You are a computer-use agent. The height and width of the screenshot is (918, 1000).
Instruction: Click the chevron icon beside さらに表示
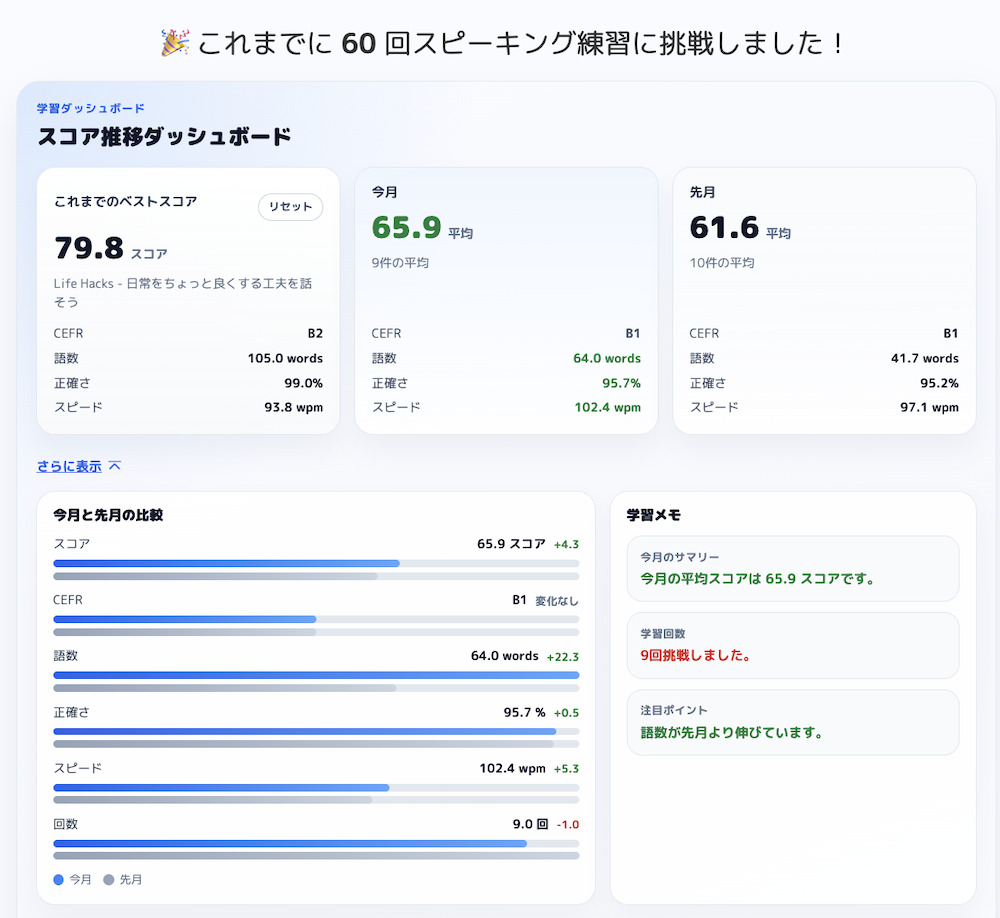coord(115,466)
